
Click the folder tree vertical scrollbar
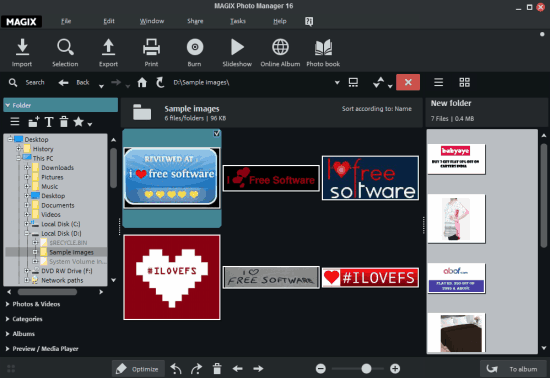[113, 168]
